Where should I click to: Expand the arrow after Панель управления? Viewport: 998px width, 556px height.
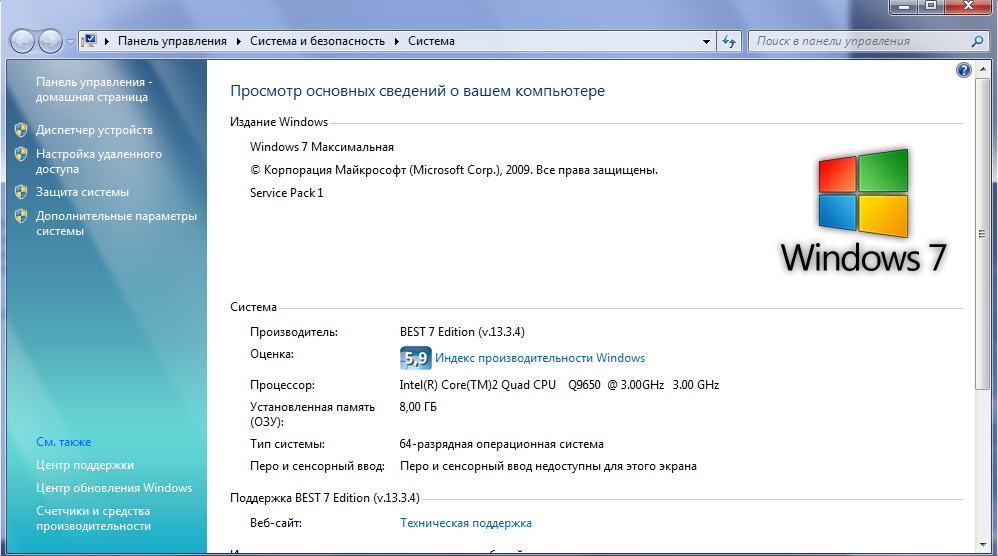point(239,41)
